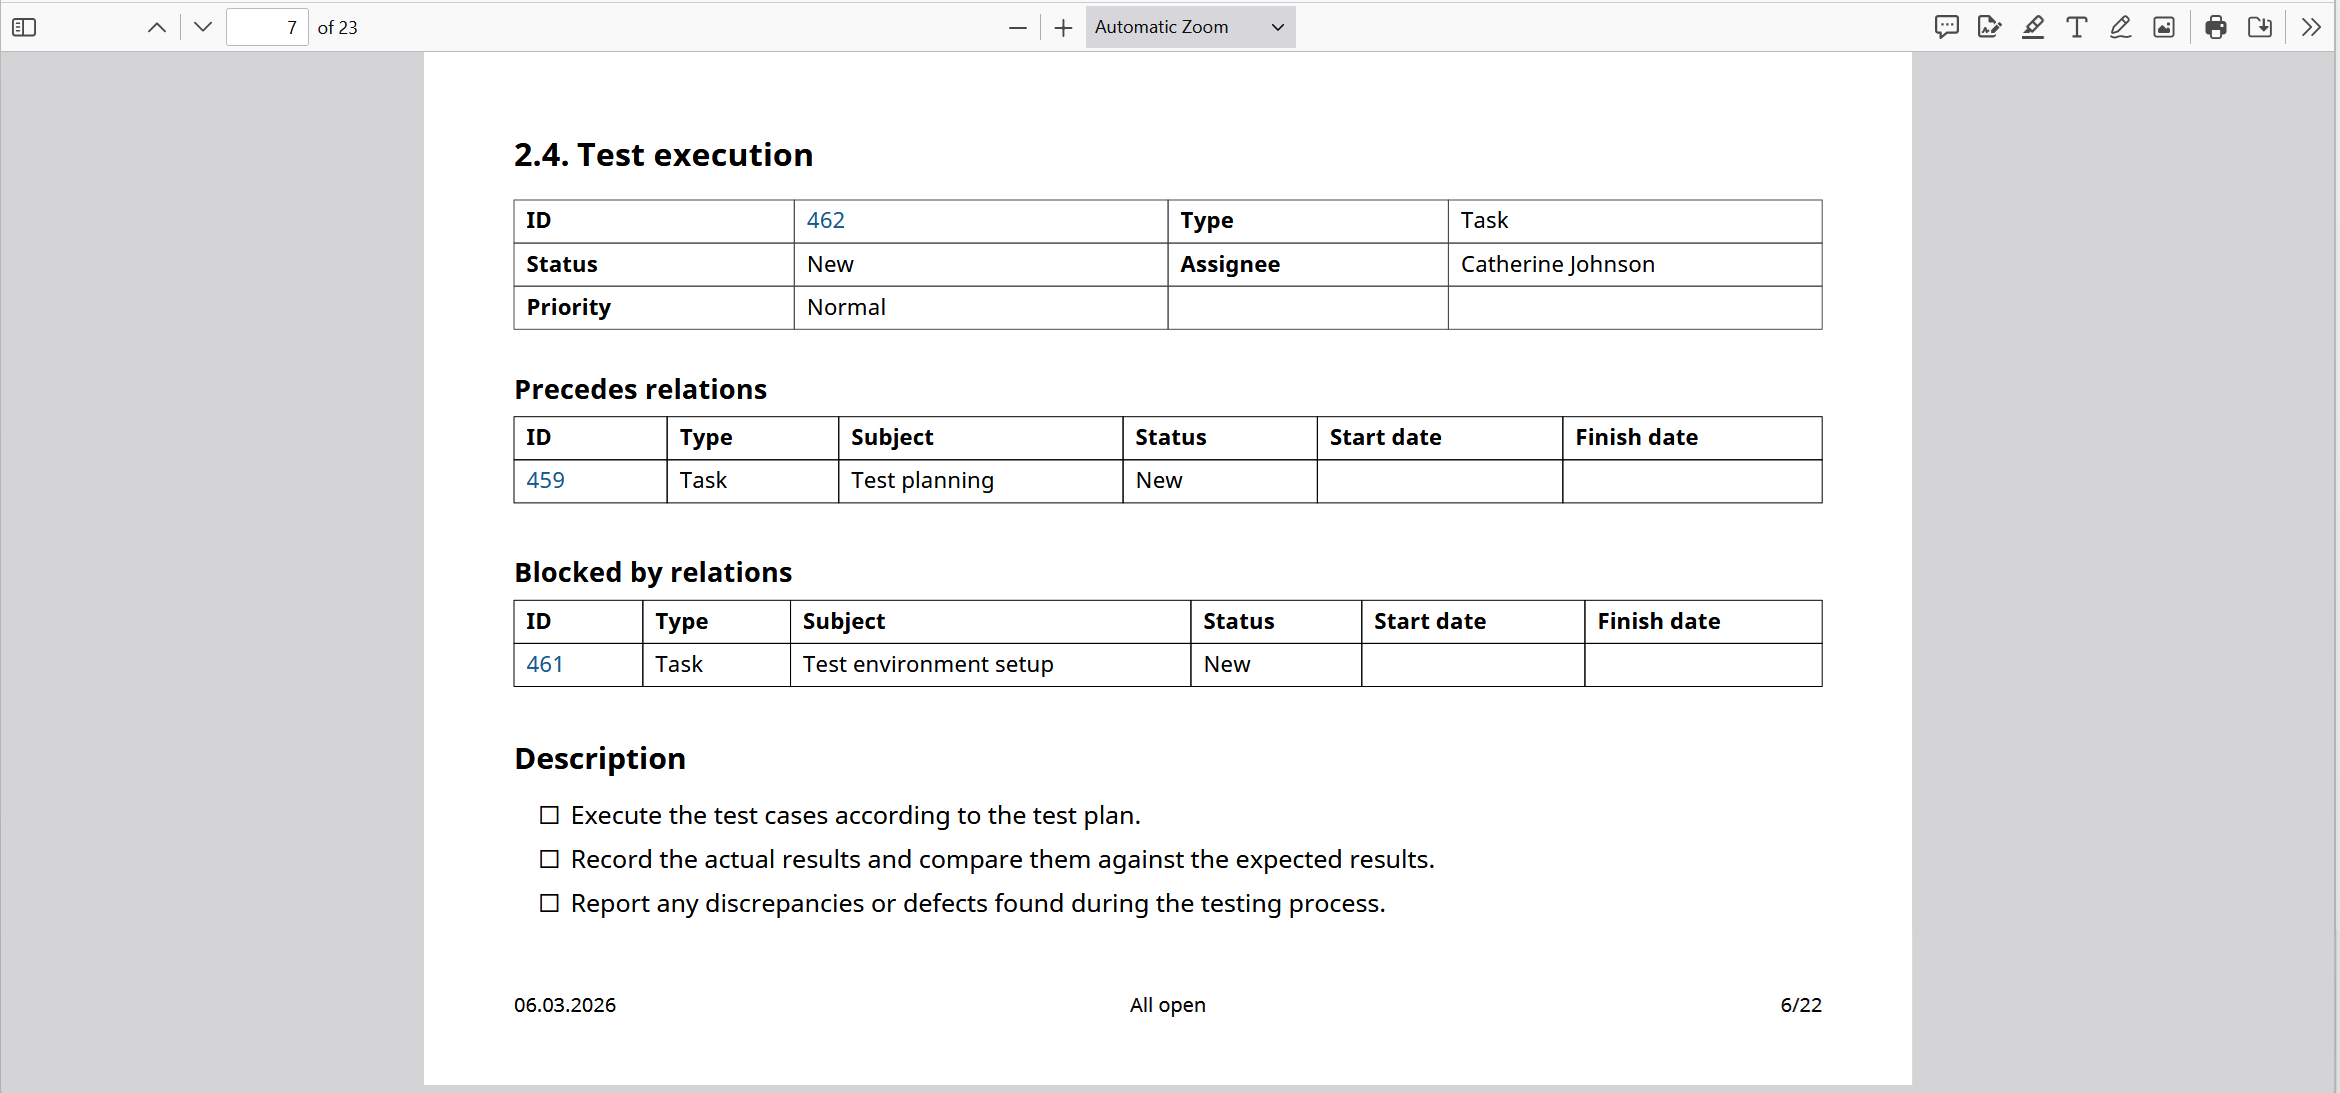Select the draw tool
The image size is (2340, 1093).
coord(2119,27)
